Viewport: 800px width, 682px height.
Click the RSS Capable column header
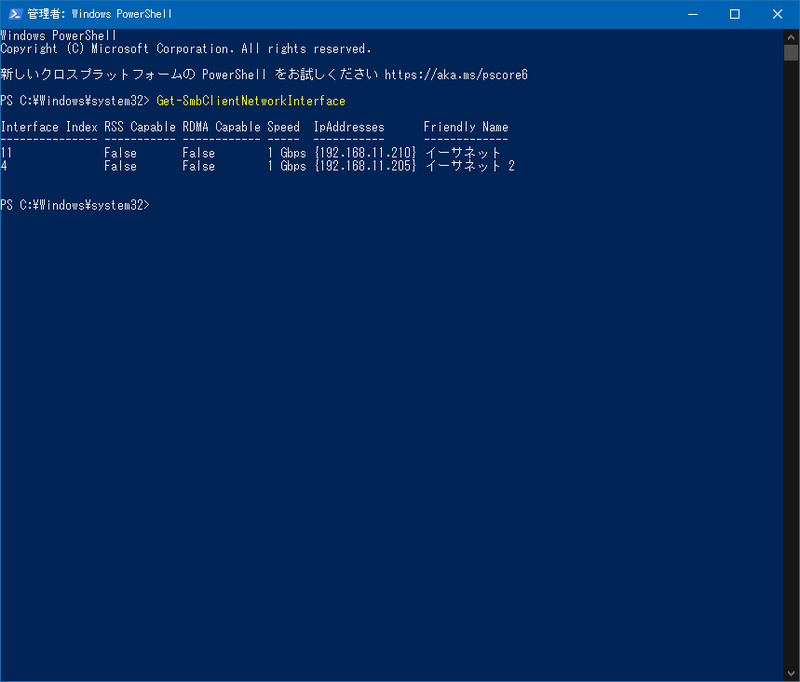[140, 127]
